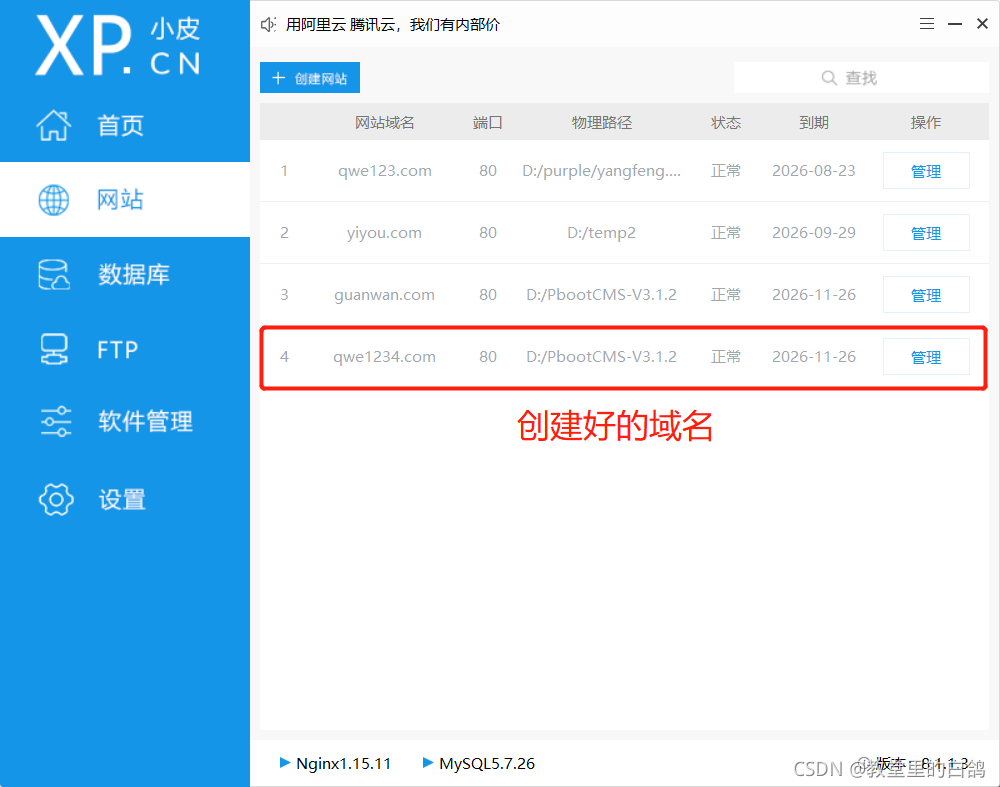Image resolution: width=1000 pixels, height=787 pixels.
Task: Click 管理 for qwe1234.com
Action: pyautogui.click(x=926, y=357)
